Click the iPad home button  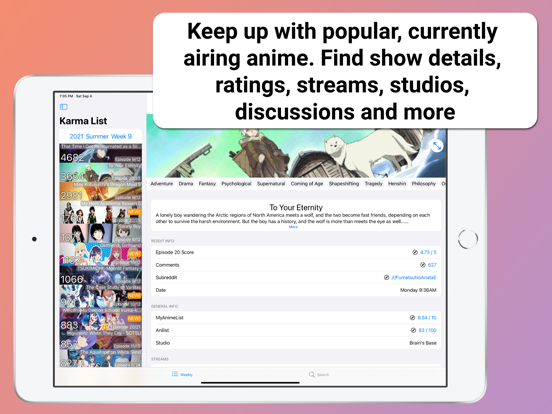(x=468, y=239)
